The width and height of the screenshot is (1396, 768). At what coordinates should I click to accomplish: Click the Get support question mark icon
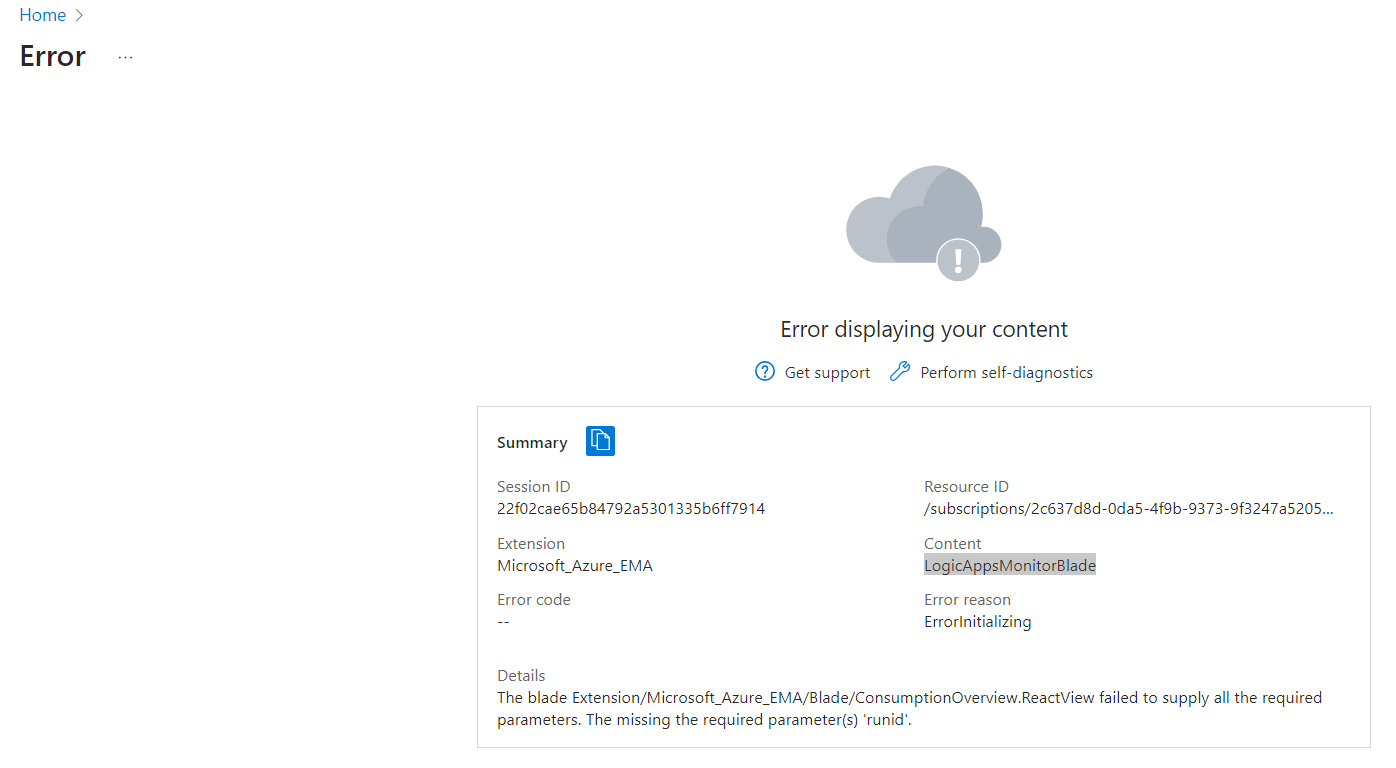(764, 371)
